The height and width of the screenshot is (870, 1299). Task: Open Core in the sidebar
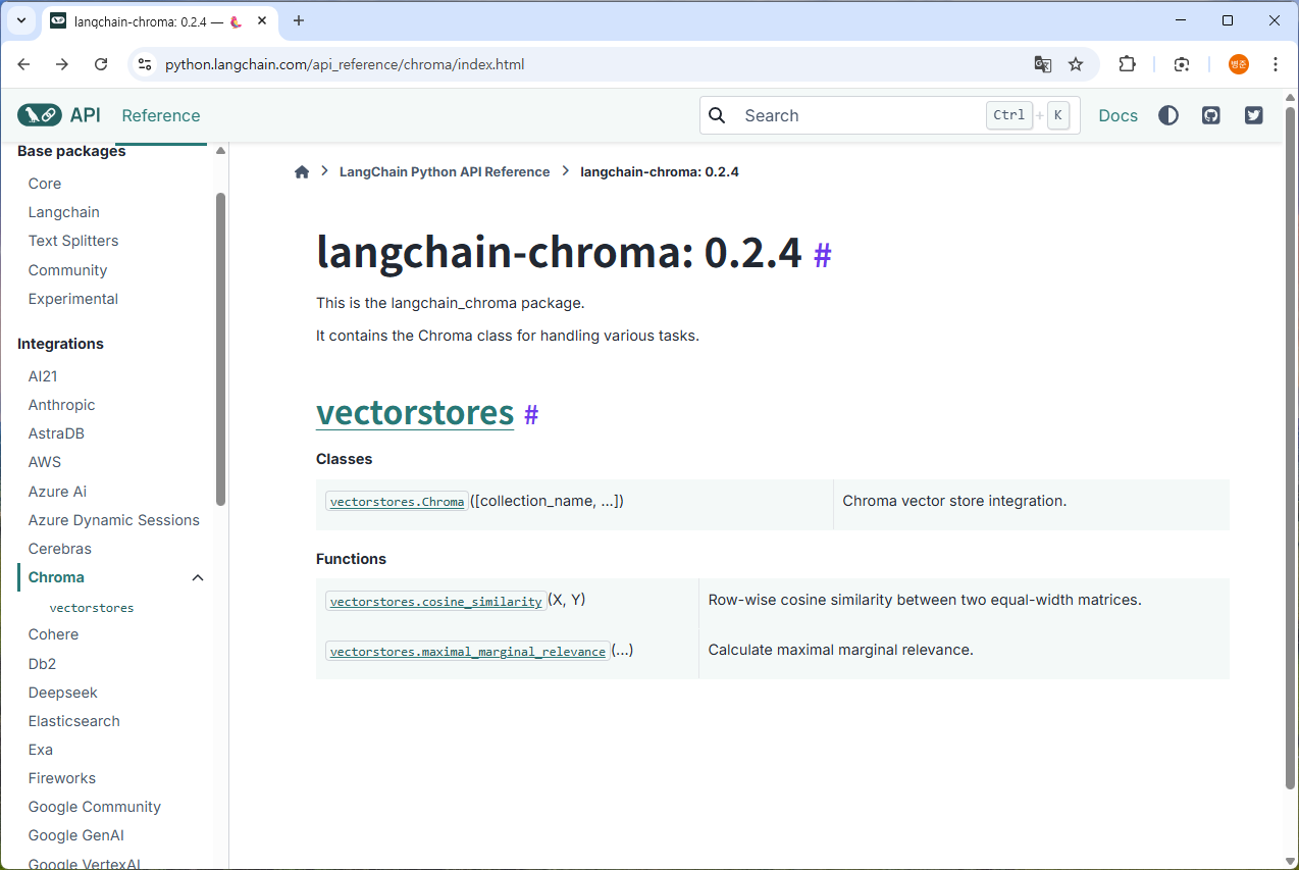pyautogui.click(x=45, y=183)
